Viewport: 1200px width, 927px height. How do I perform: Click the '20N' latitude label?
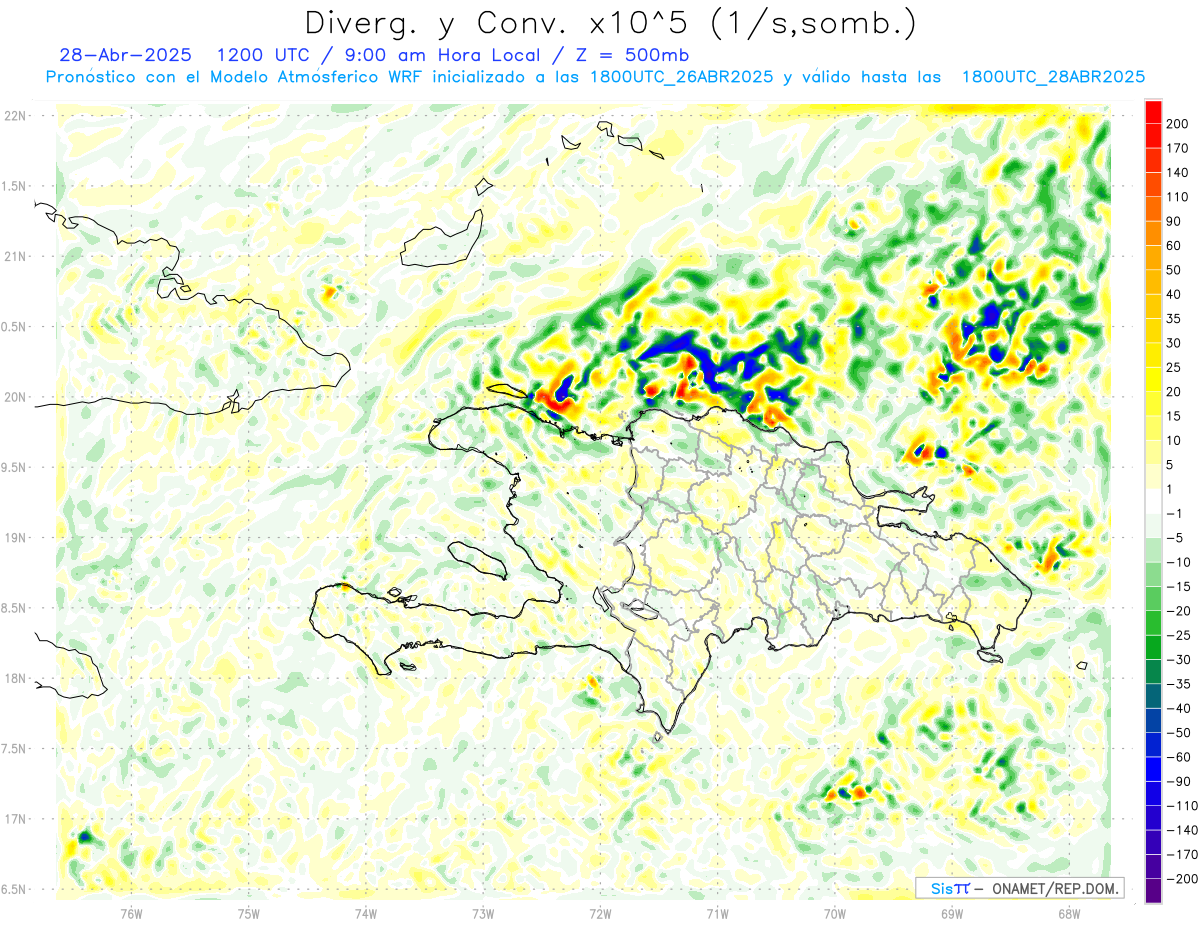pos(15,397)
